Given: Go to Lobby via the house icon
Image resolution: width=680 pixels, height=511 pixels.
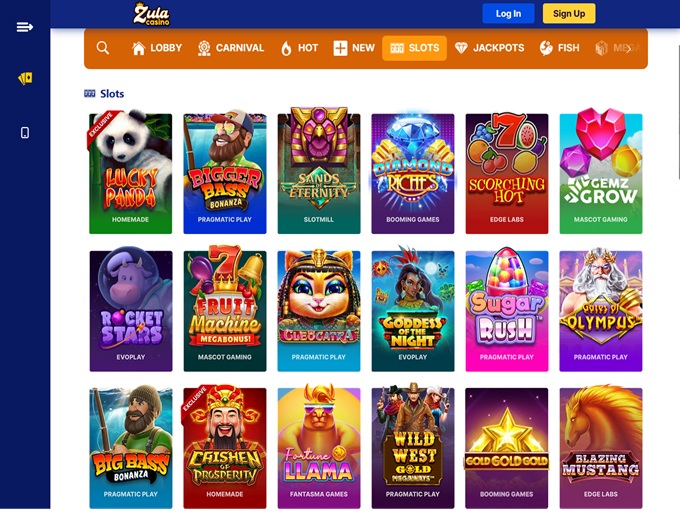Looking at the screenshot, I should [157, 48].
